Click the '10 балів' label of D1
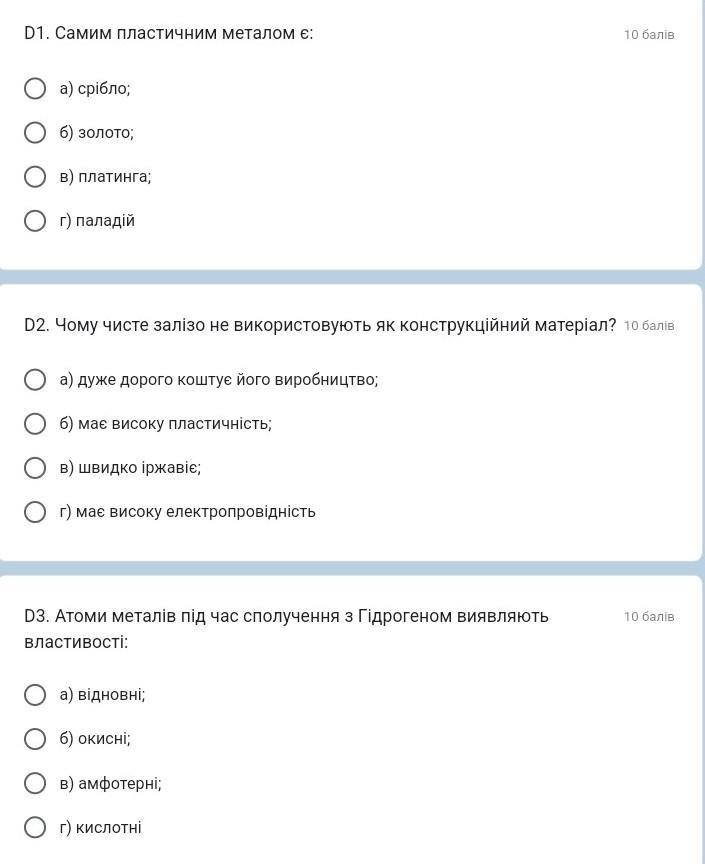Viewport: 705px width, 864px height. tap(649, 35)
